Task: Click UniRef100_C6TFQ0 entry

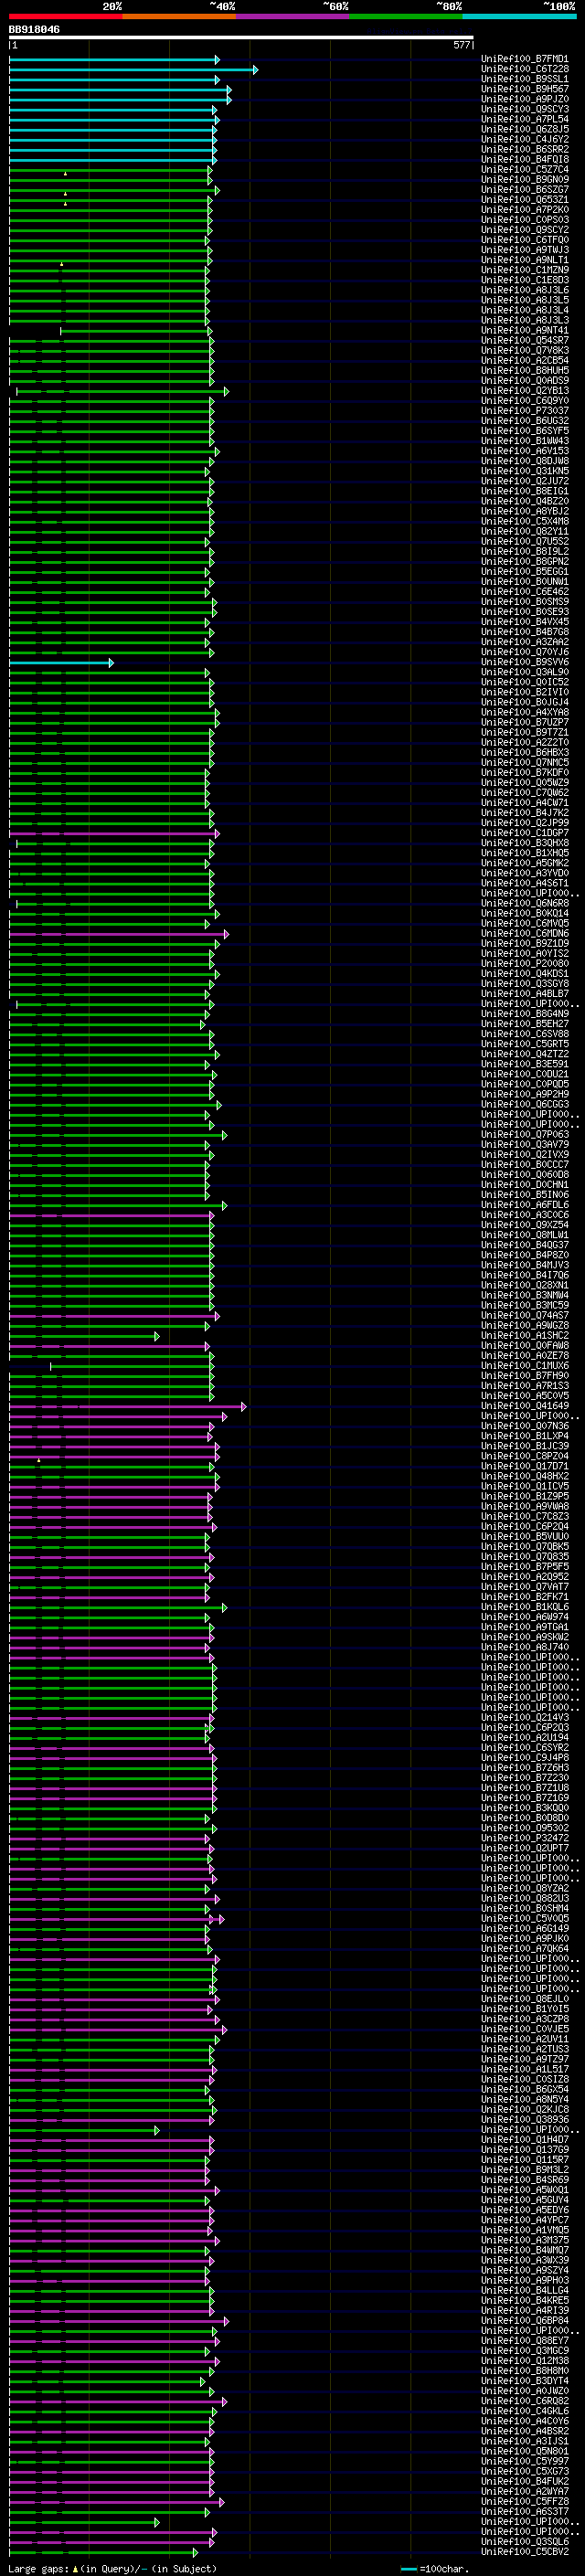Action: (x=525, y=240)
